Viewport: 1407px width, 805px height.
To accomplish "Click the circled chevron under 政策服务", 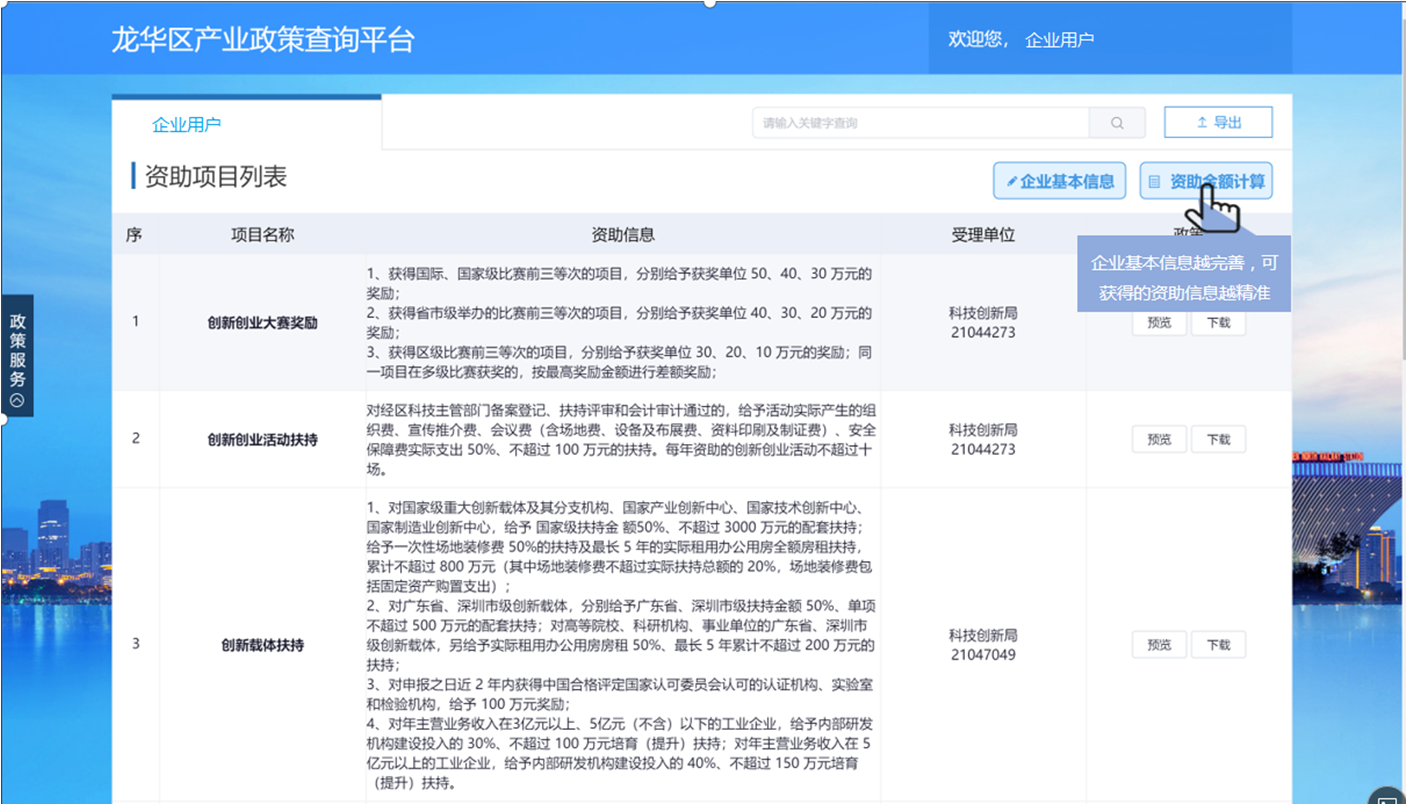I will 17,400.
